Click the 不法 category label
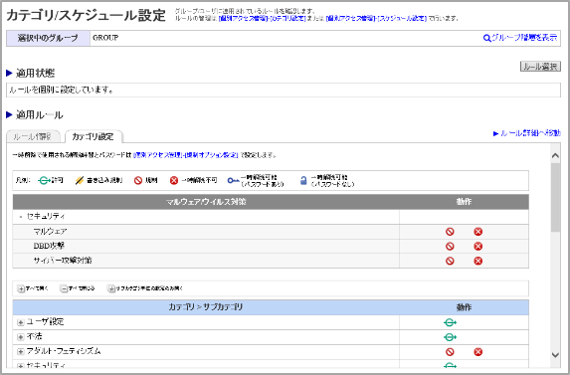Screen dimensions: 570x375 (35, 336)
